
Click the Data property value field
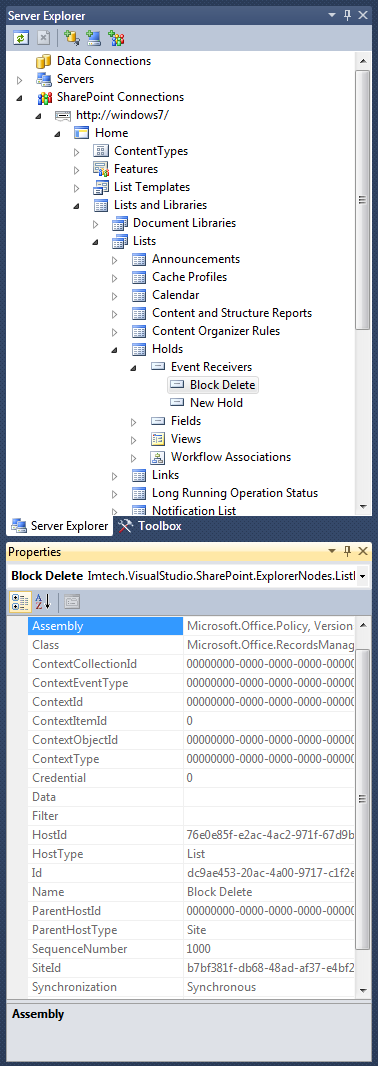pos(269,797)
